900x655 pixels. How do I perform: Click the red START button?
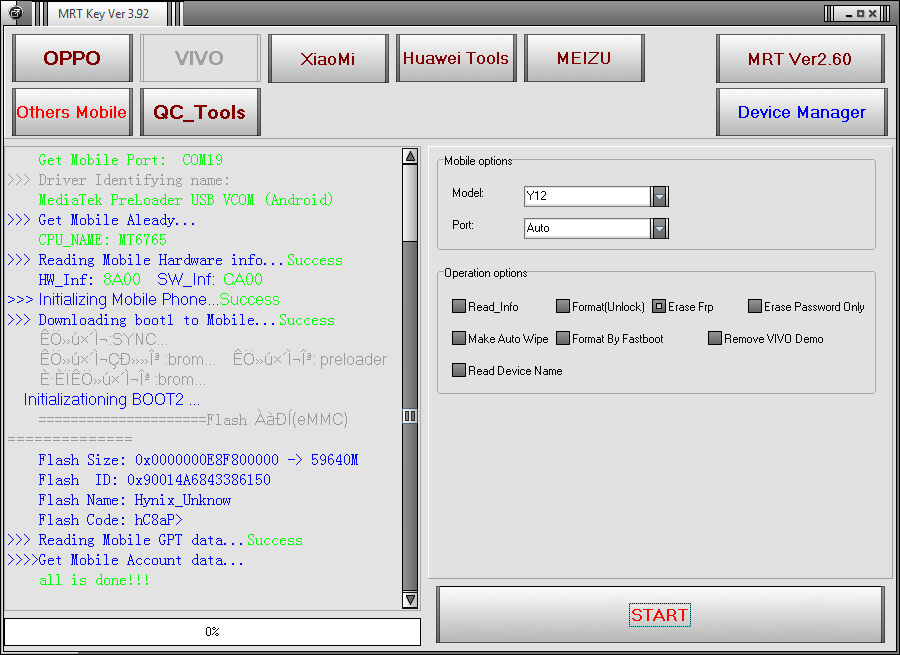pyautogui.click(x=660, y=615)
